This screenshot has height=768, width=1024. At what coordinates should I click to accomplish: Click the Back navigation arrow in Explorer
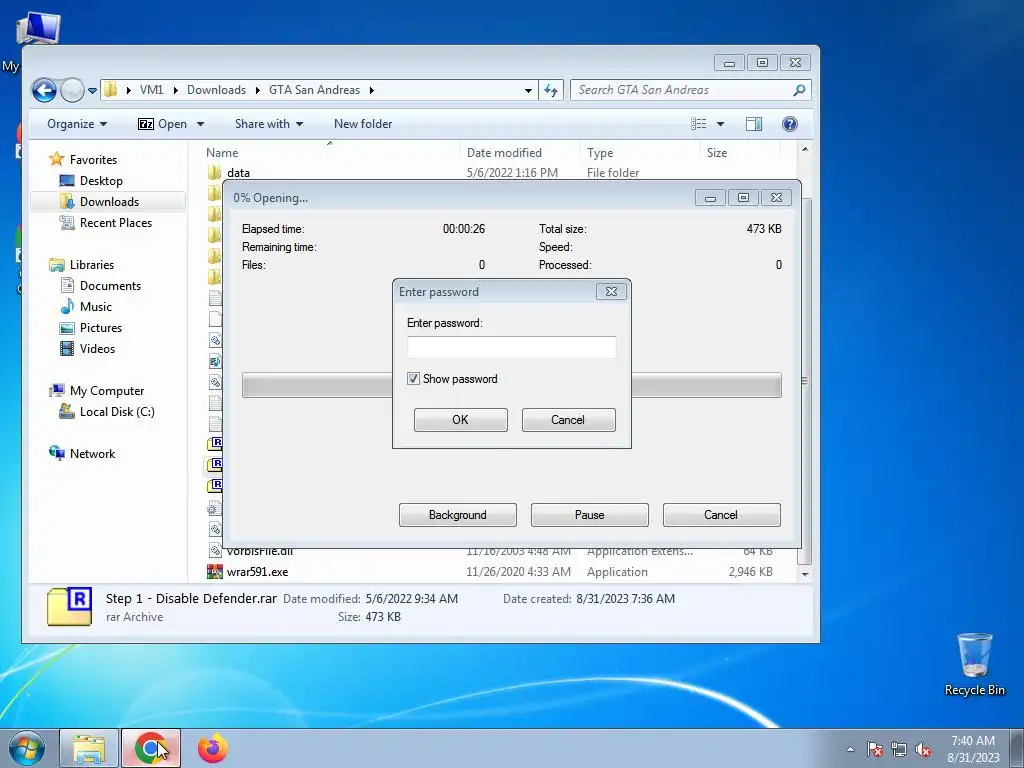(44, 90)
